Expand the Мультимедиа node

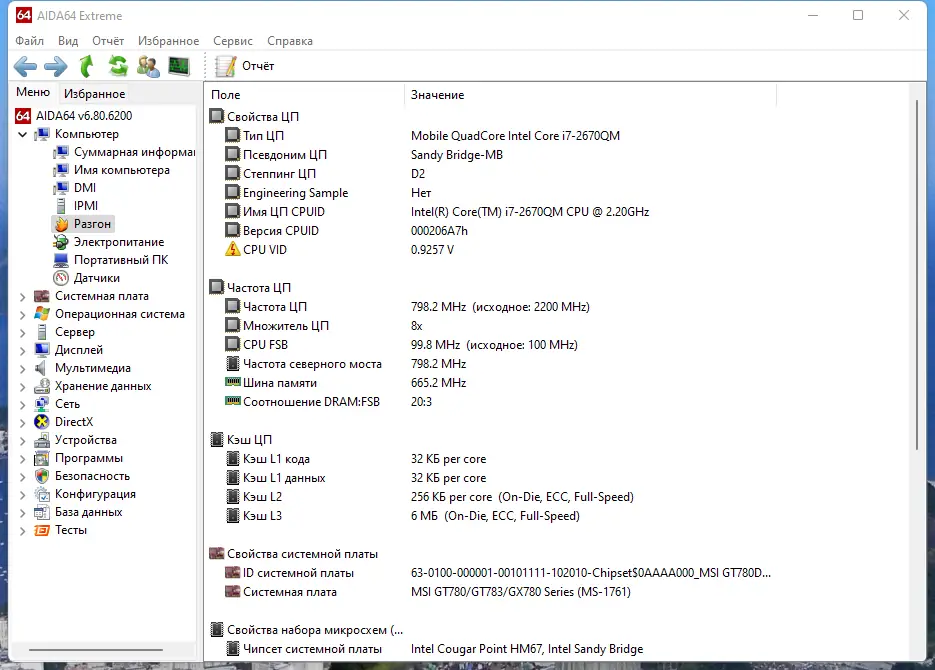(22, 368)
